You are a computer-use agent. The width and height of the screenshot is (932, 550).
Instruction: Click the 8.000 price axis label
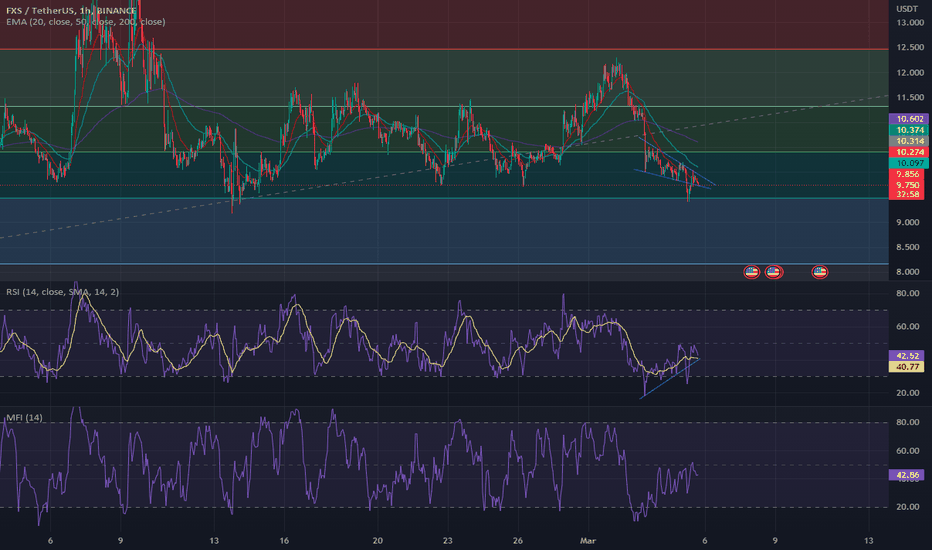(x=908, y=272)
